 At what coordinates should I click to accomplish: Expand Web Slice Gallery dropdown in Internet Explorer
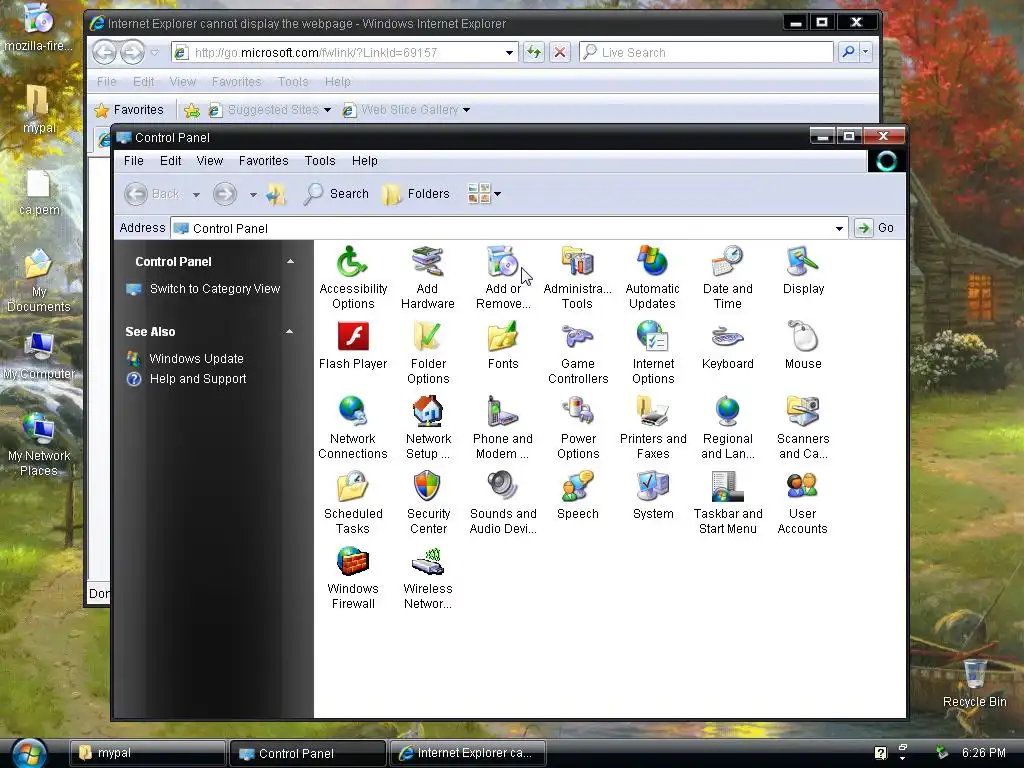click(466, 110)
